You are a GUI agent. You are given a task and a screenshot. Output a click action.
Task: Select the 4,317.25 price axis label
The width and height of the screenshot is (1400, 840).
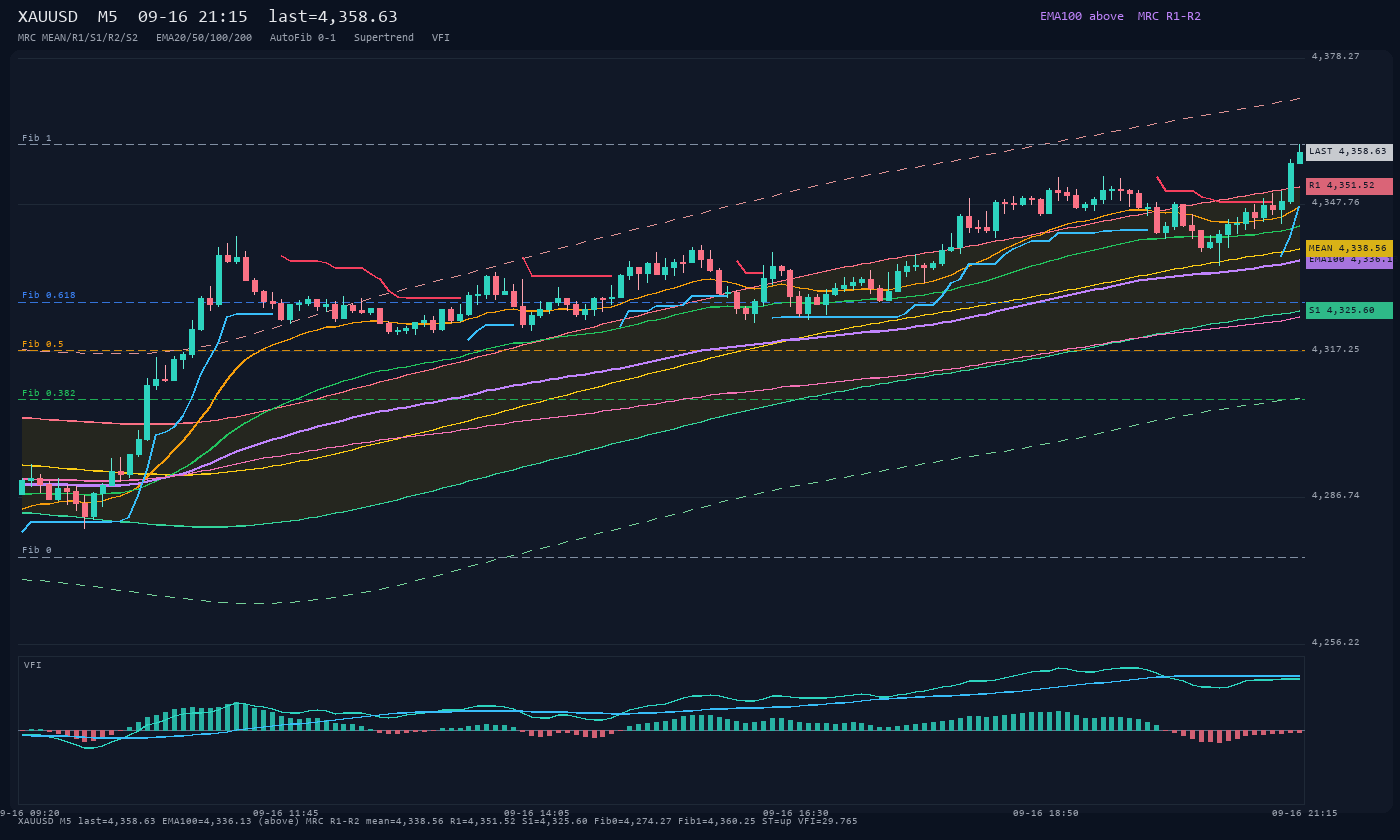(1336, 349)
